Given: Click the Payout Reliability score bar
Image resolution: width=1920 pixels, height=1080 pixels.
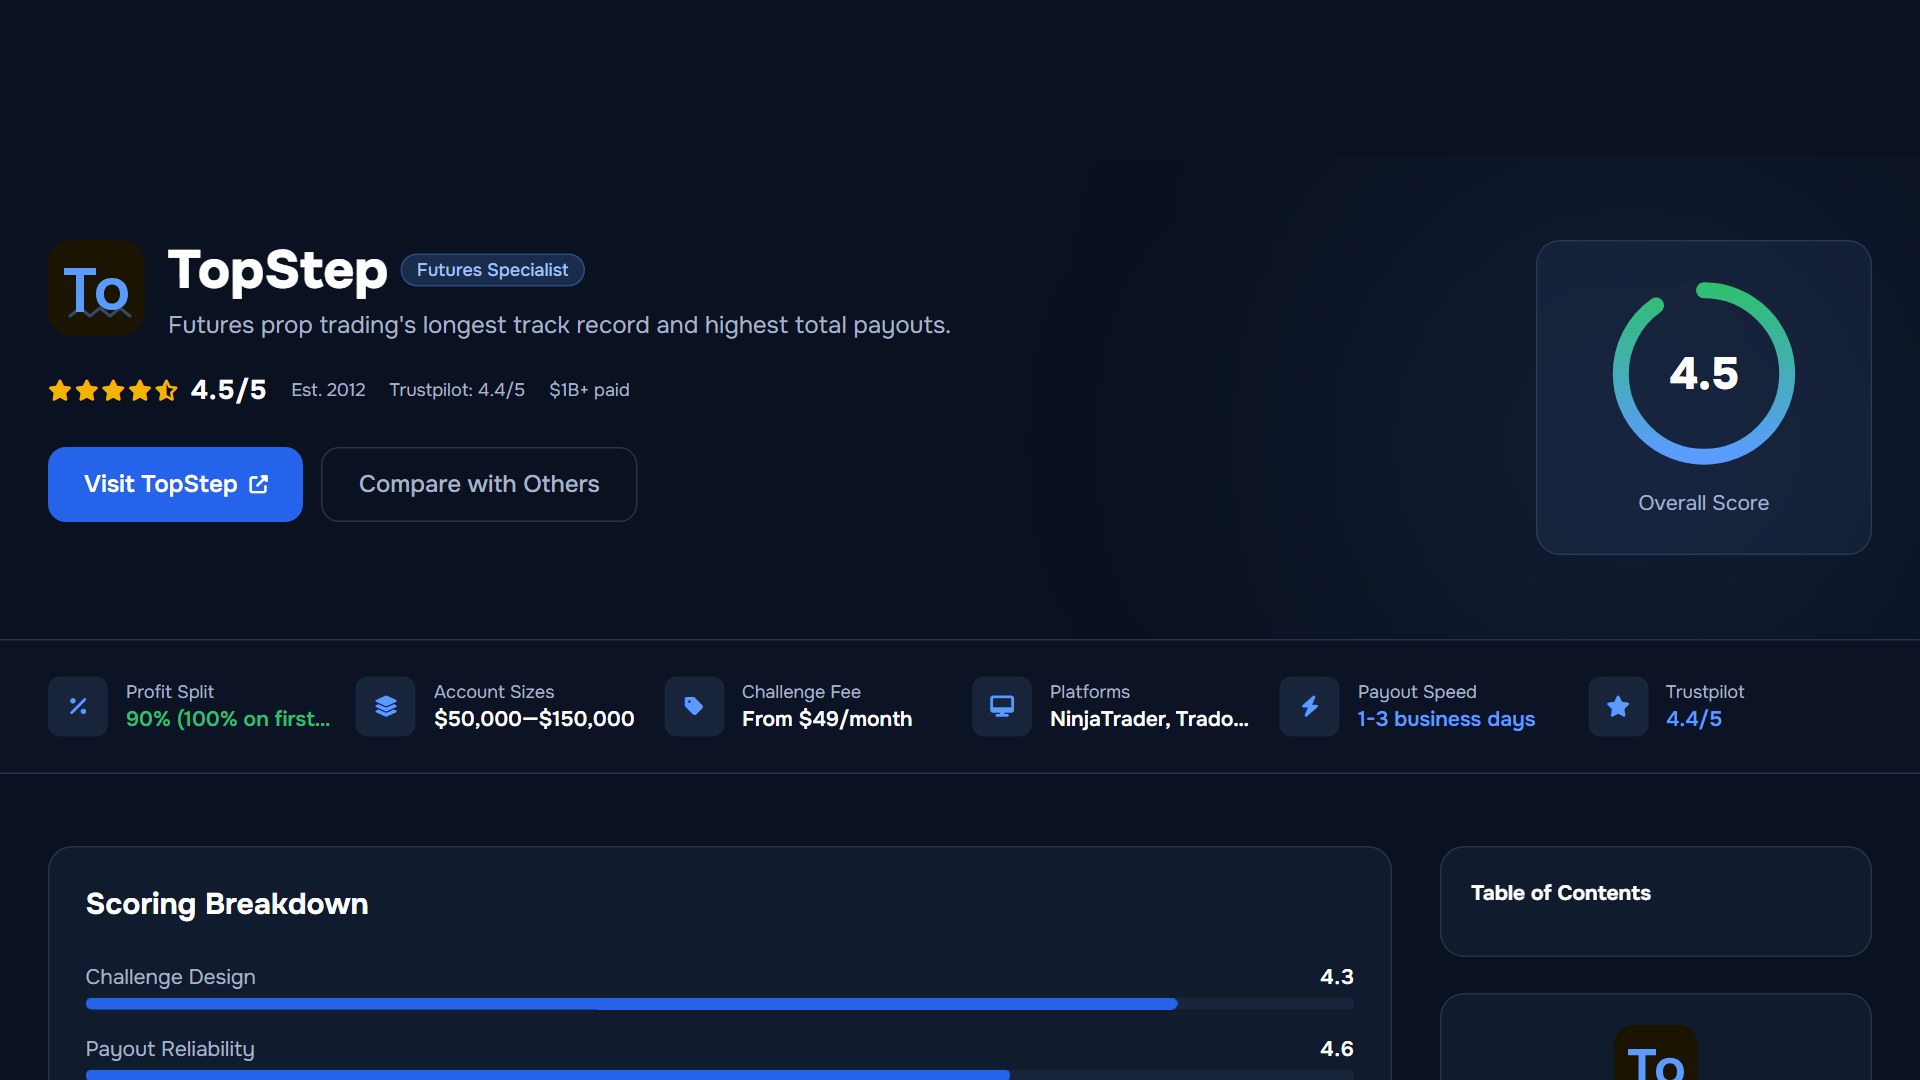Looking at the screenshot, I should click(720, 1075).
